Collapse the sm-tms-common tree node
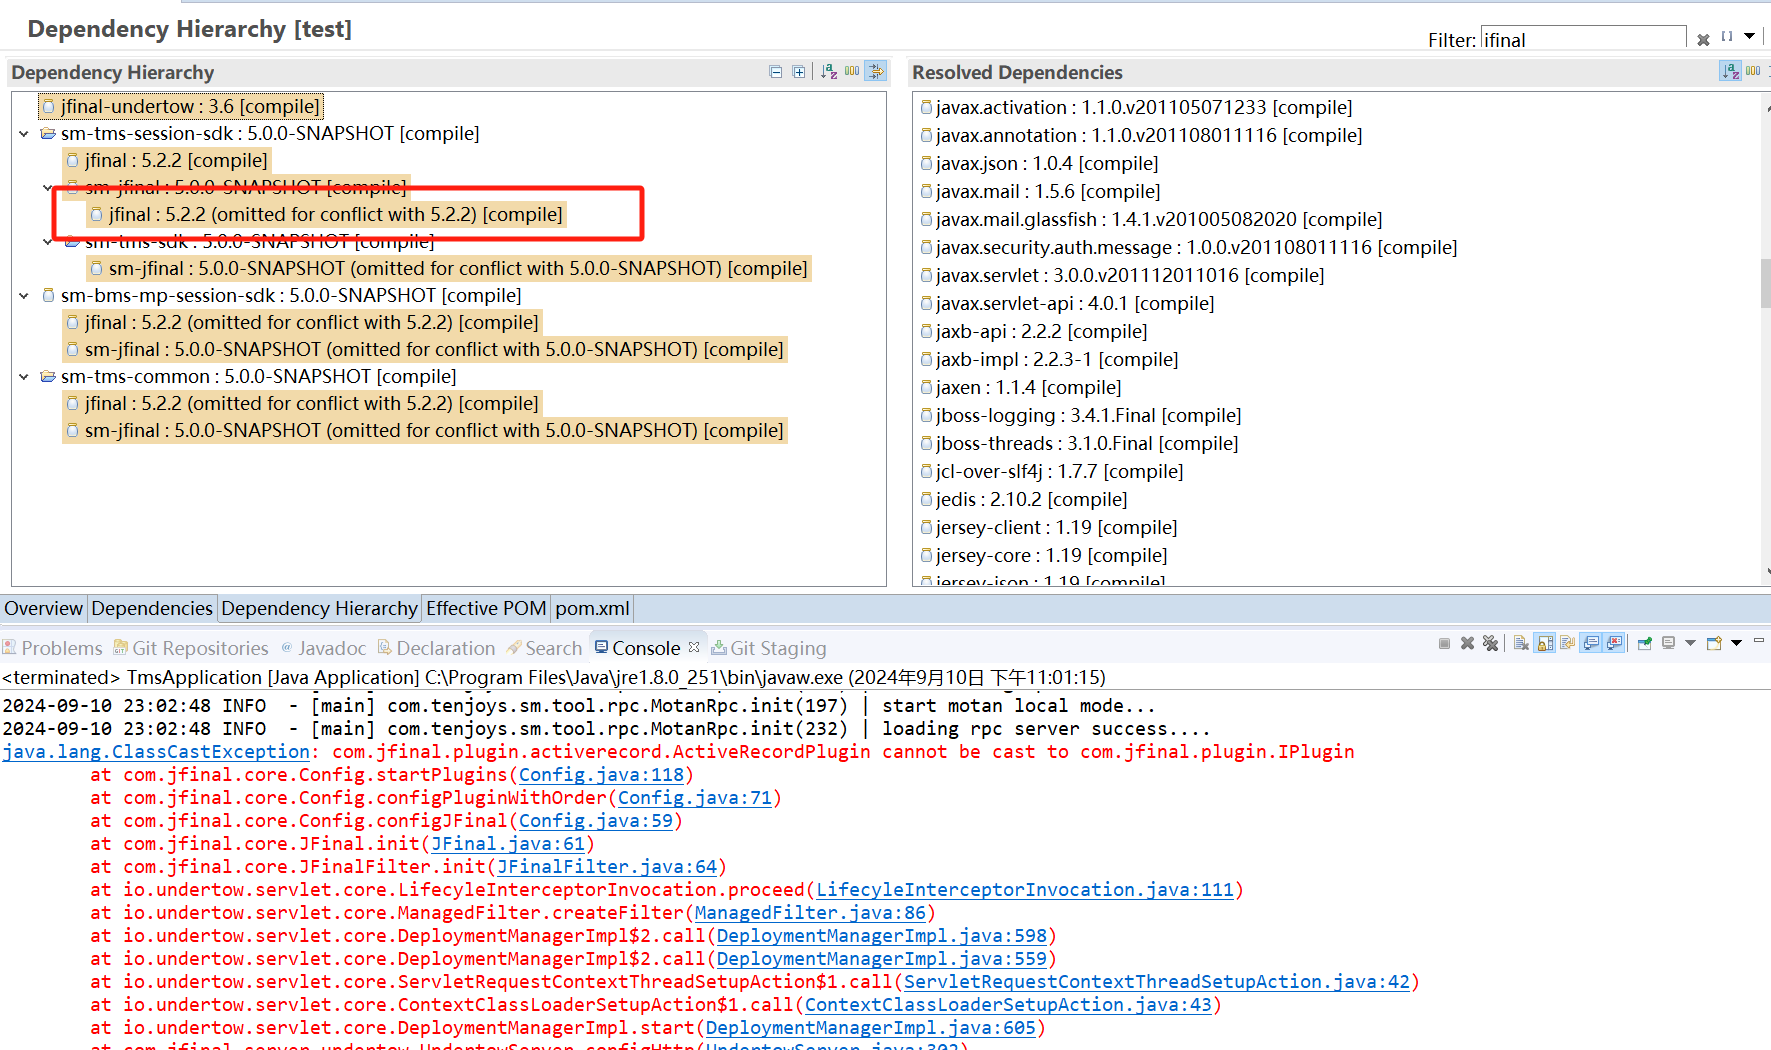The image size is (1771, 1050). [24, 377]
